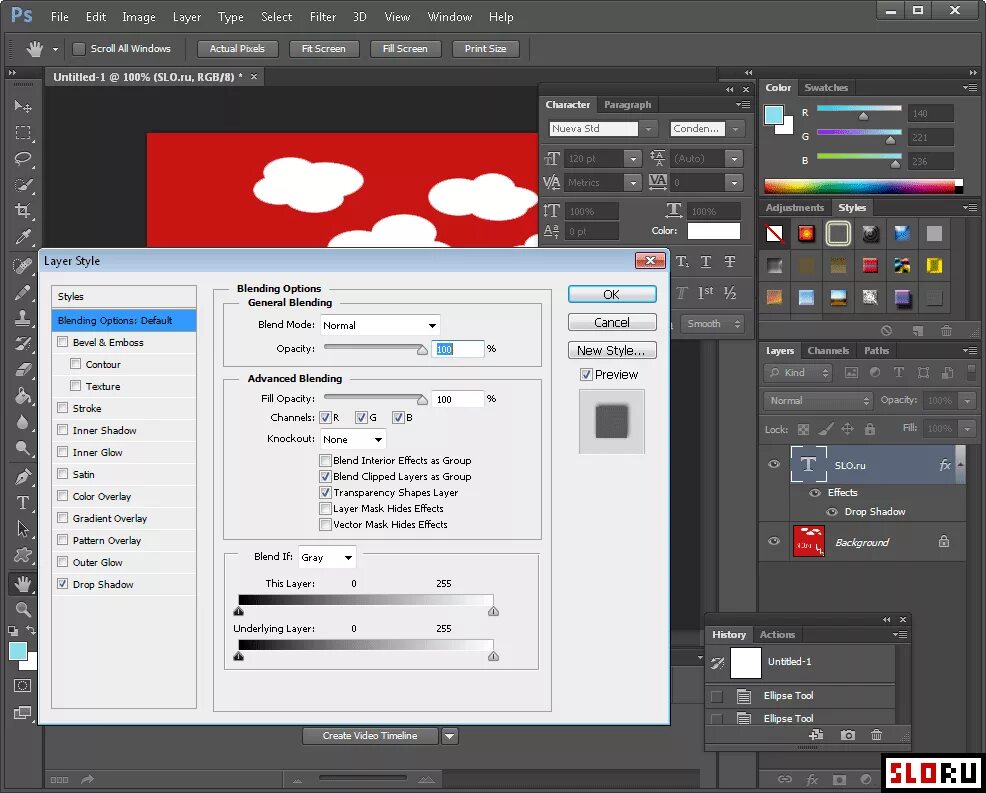
Task: Open the Kind filter dropdown in Layers
Action: [x=799, y=373]
